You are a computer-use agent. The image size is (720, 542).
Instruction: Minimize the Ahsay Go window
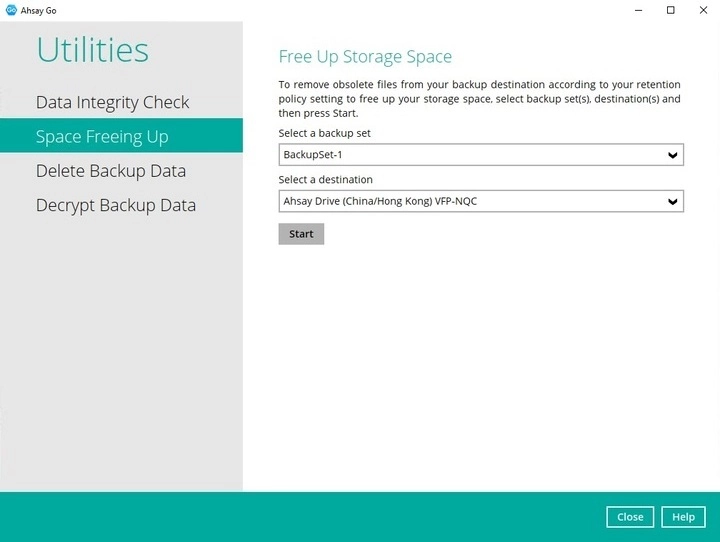click(x=638, y=10)
